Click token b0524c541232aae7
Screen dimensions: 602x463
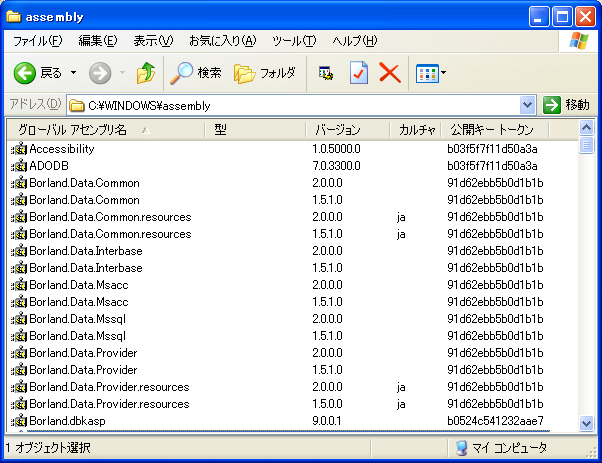pos(495,421)
